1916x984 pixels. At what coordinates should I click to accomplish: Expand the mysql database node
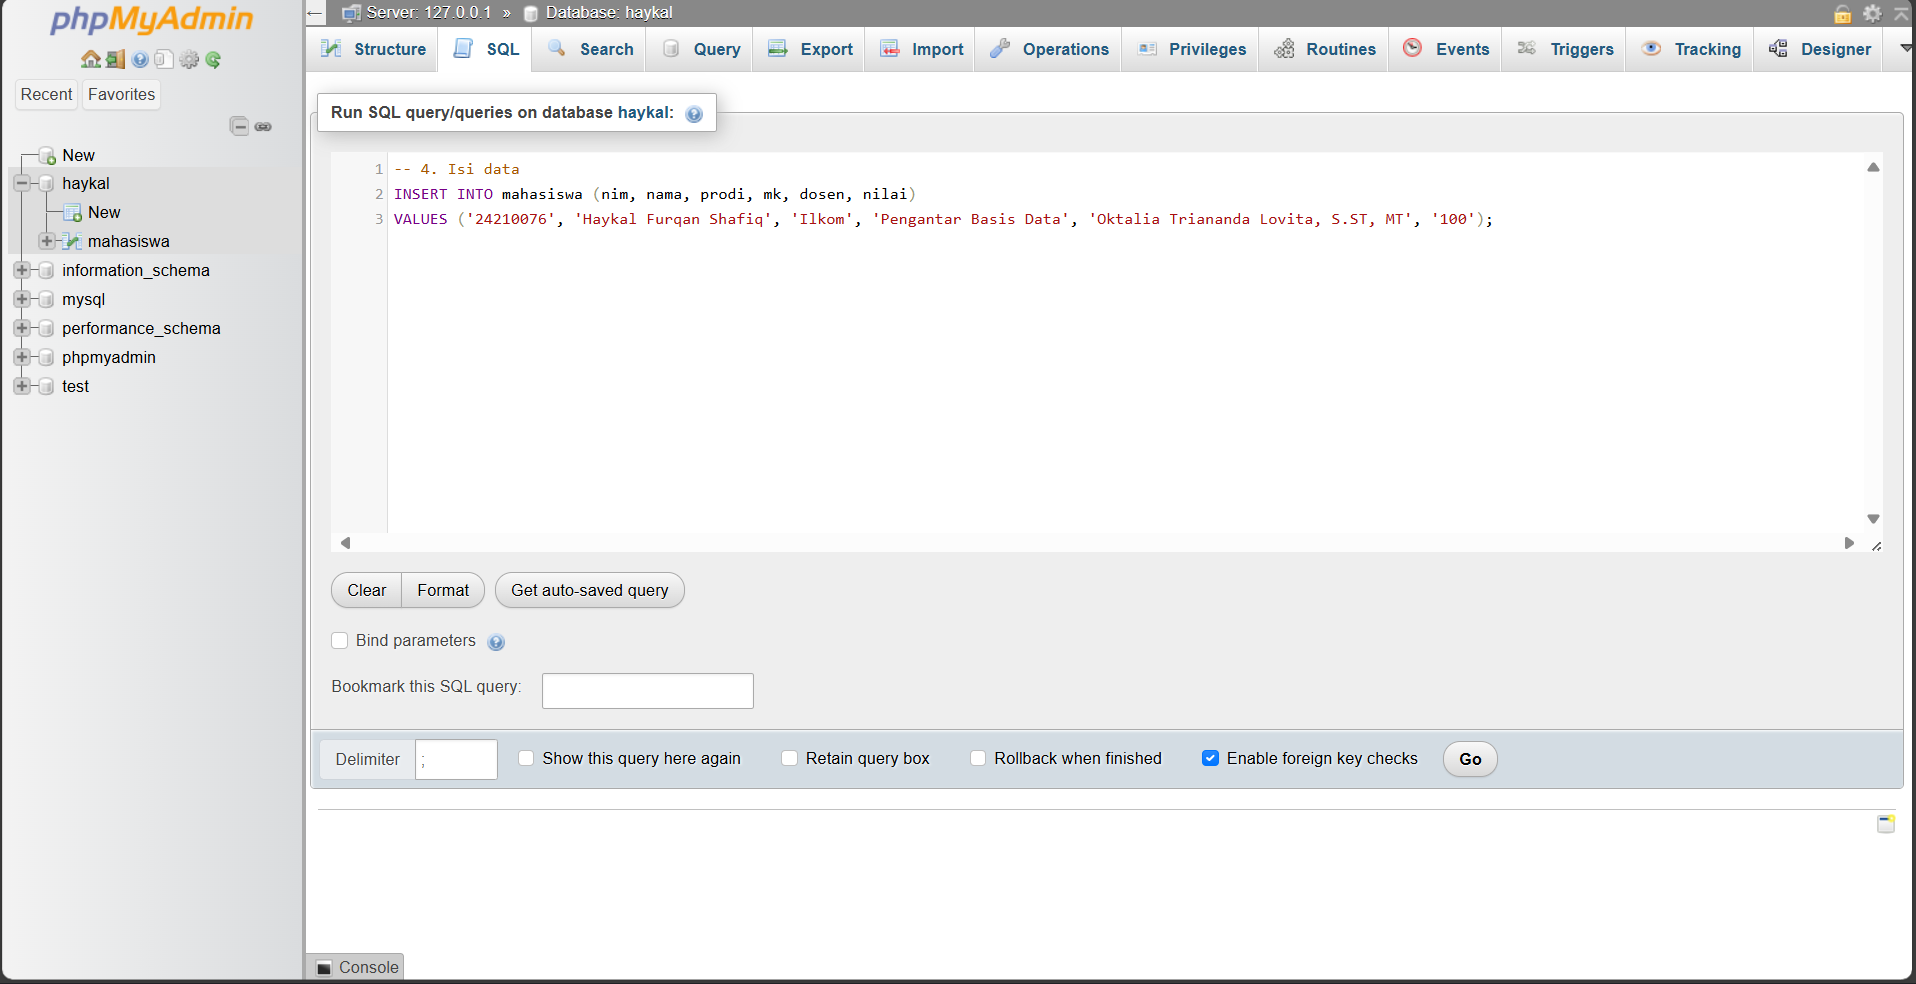coord(22,300)
